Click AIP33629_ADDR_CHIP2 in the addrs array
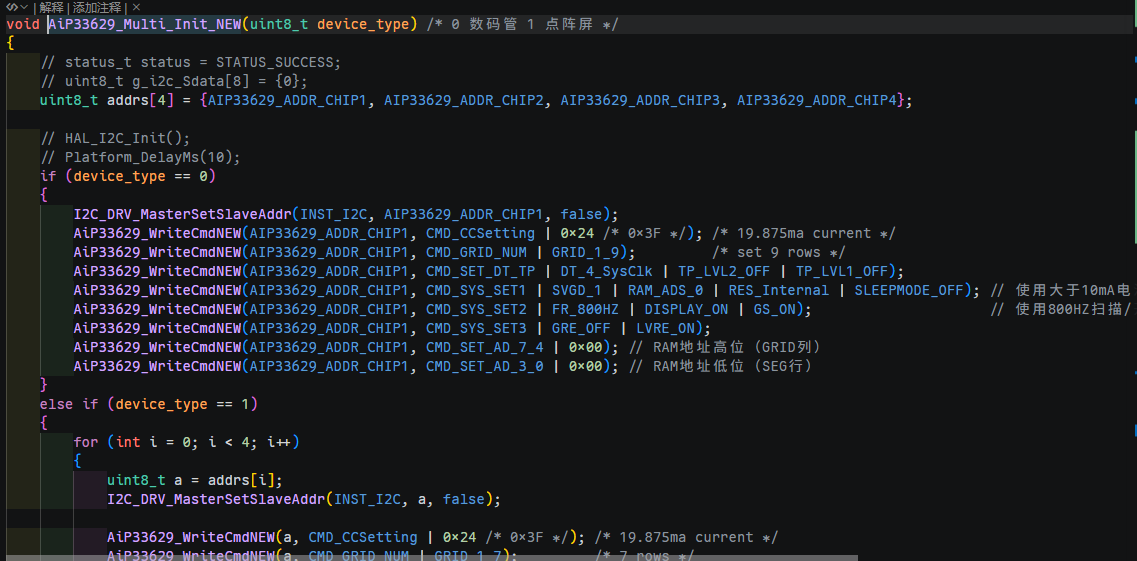Image resolution: width=1137 pixels, height=561 pixels. coord(463,100)
